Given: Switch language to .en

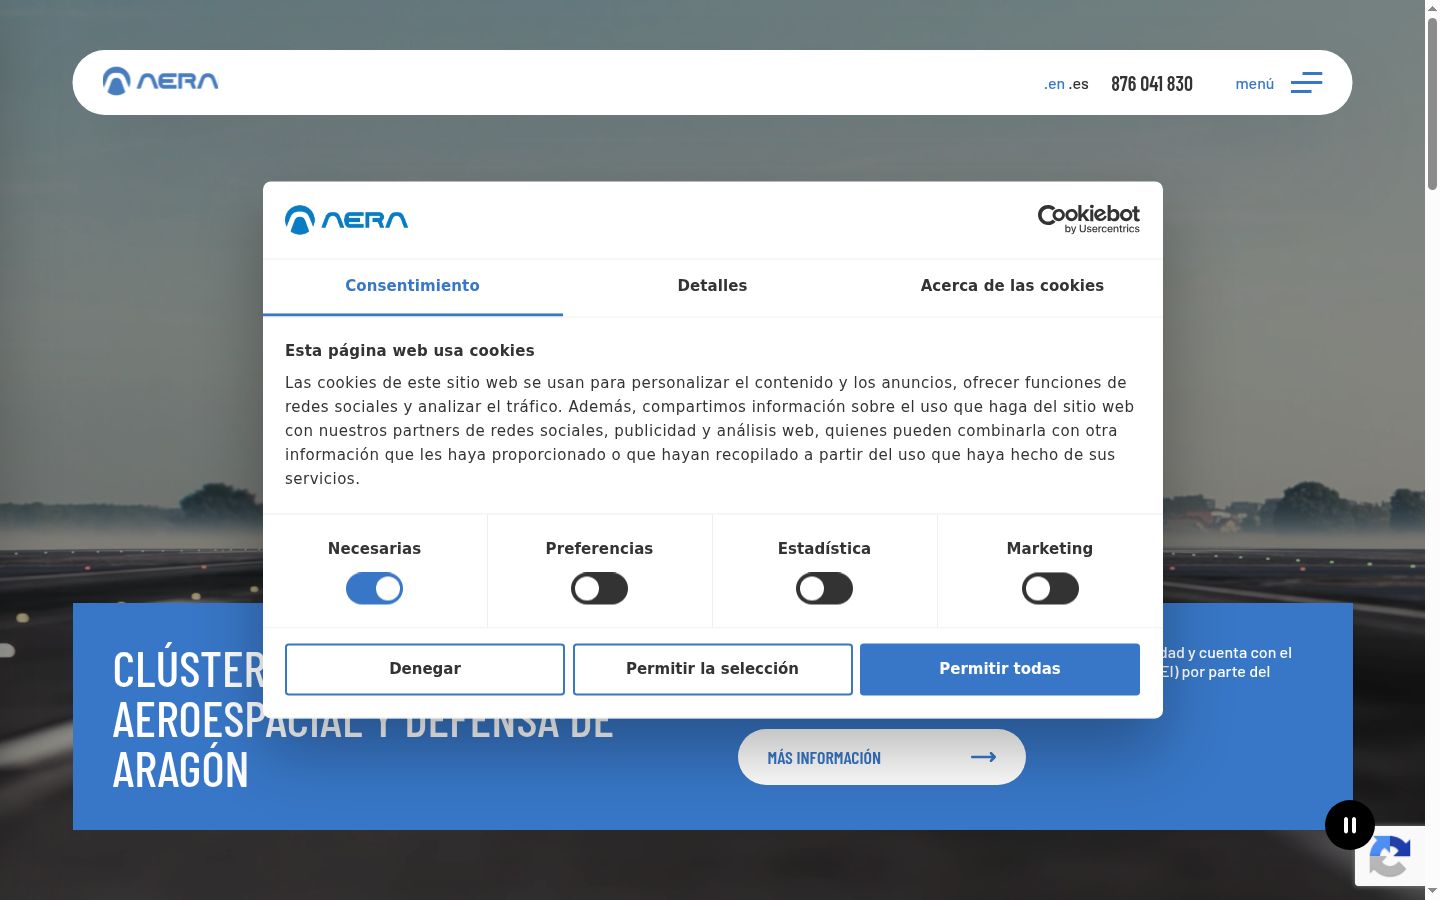Looking at the screenshot, I should (x=1054, y=84).
